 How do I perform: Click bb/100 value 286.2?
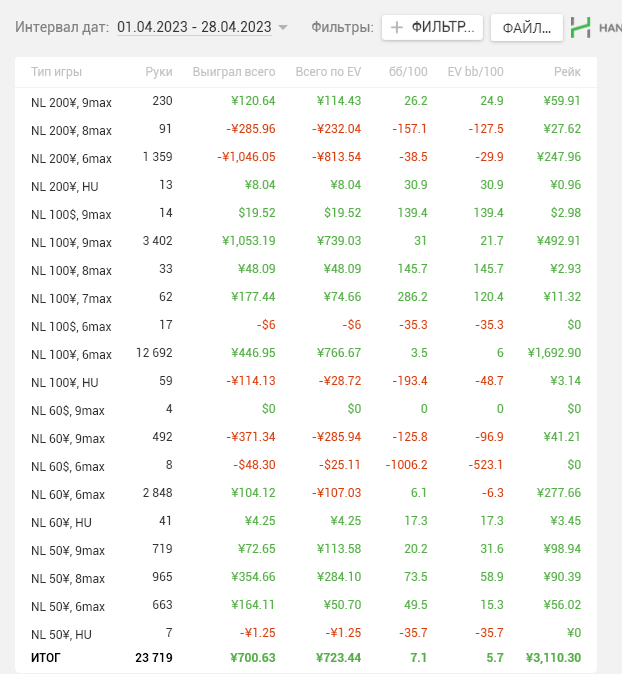click(412, 297)
